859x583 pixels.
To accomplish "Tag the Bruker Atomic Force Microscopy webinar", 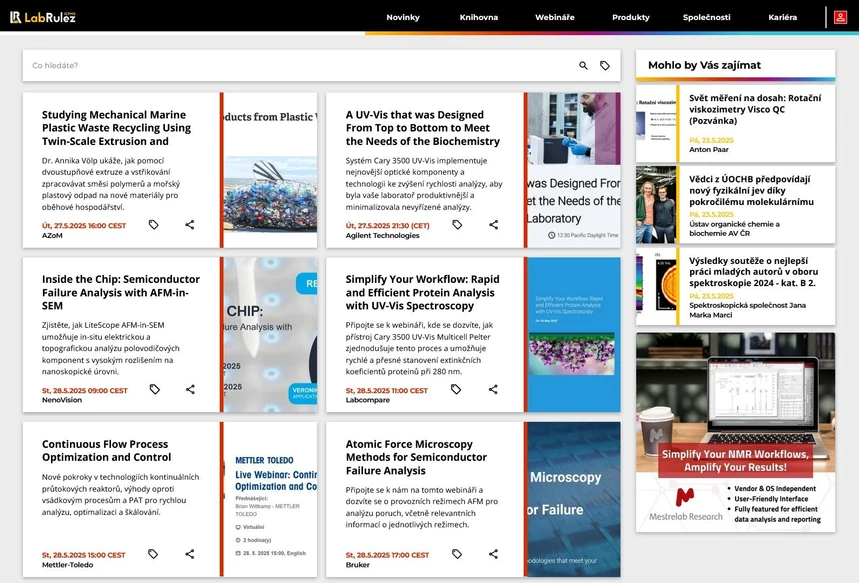I will tap(457, 554).
